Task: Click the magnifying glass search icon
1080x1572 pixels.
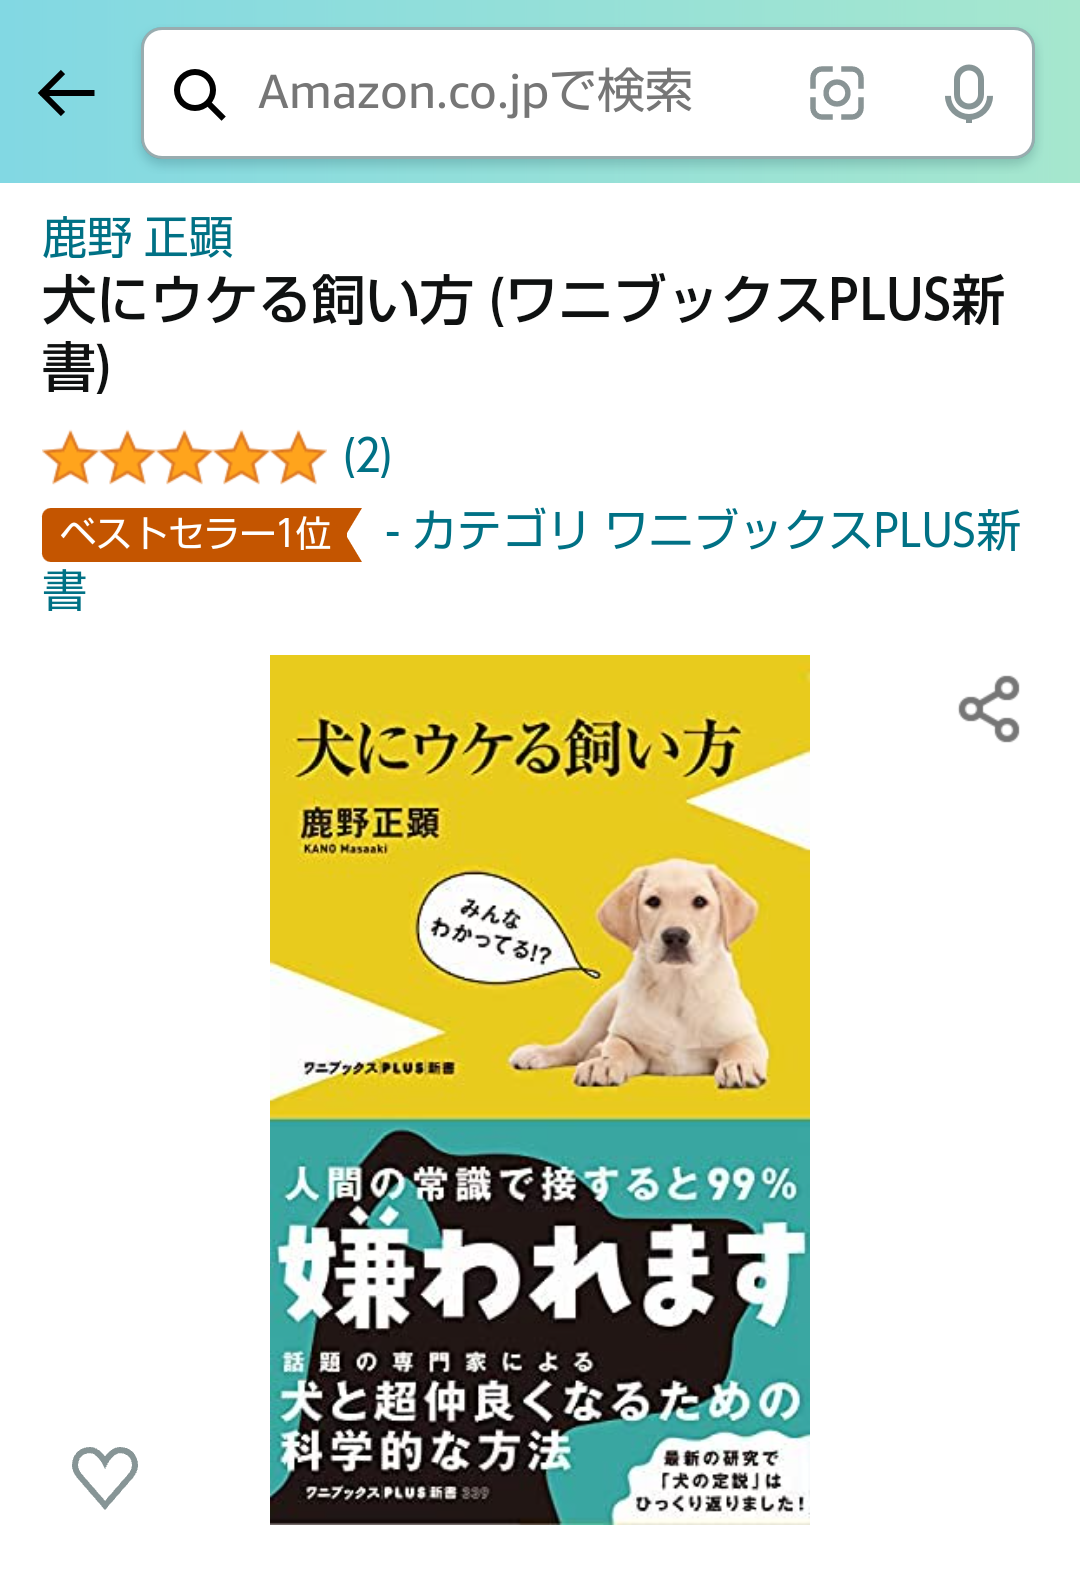Action: tap(199, 94)
